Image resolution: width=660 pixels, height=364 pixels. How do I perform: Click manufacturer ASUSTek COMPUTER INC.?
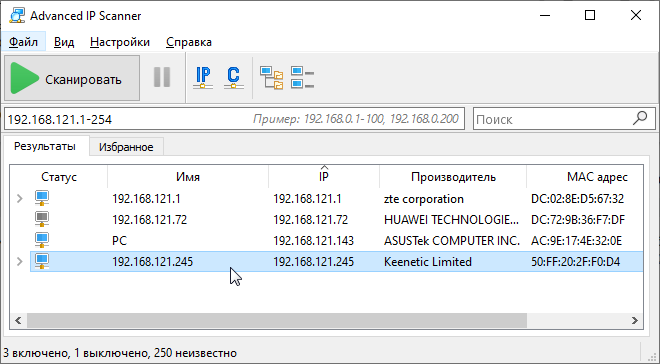(452, 241)
